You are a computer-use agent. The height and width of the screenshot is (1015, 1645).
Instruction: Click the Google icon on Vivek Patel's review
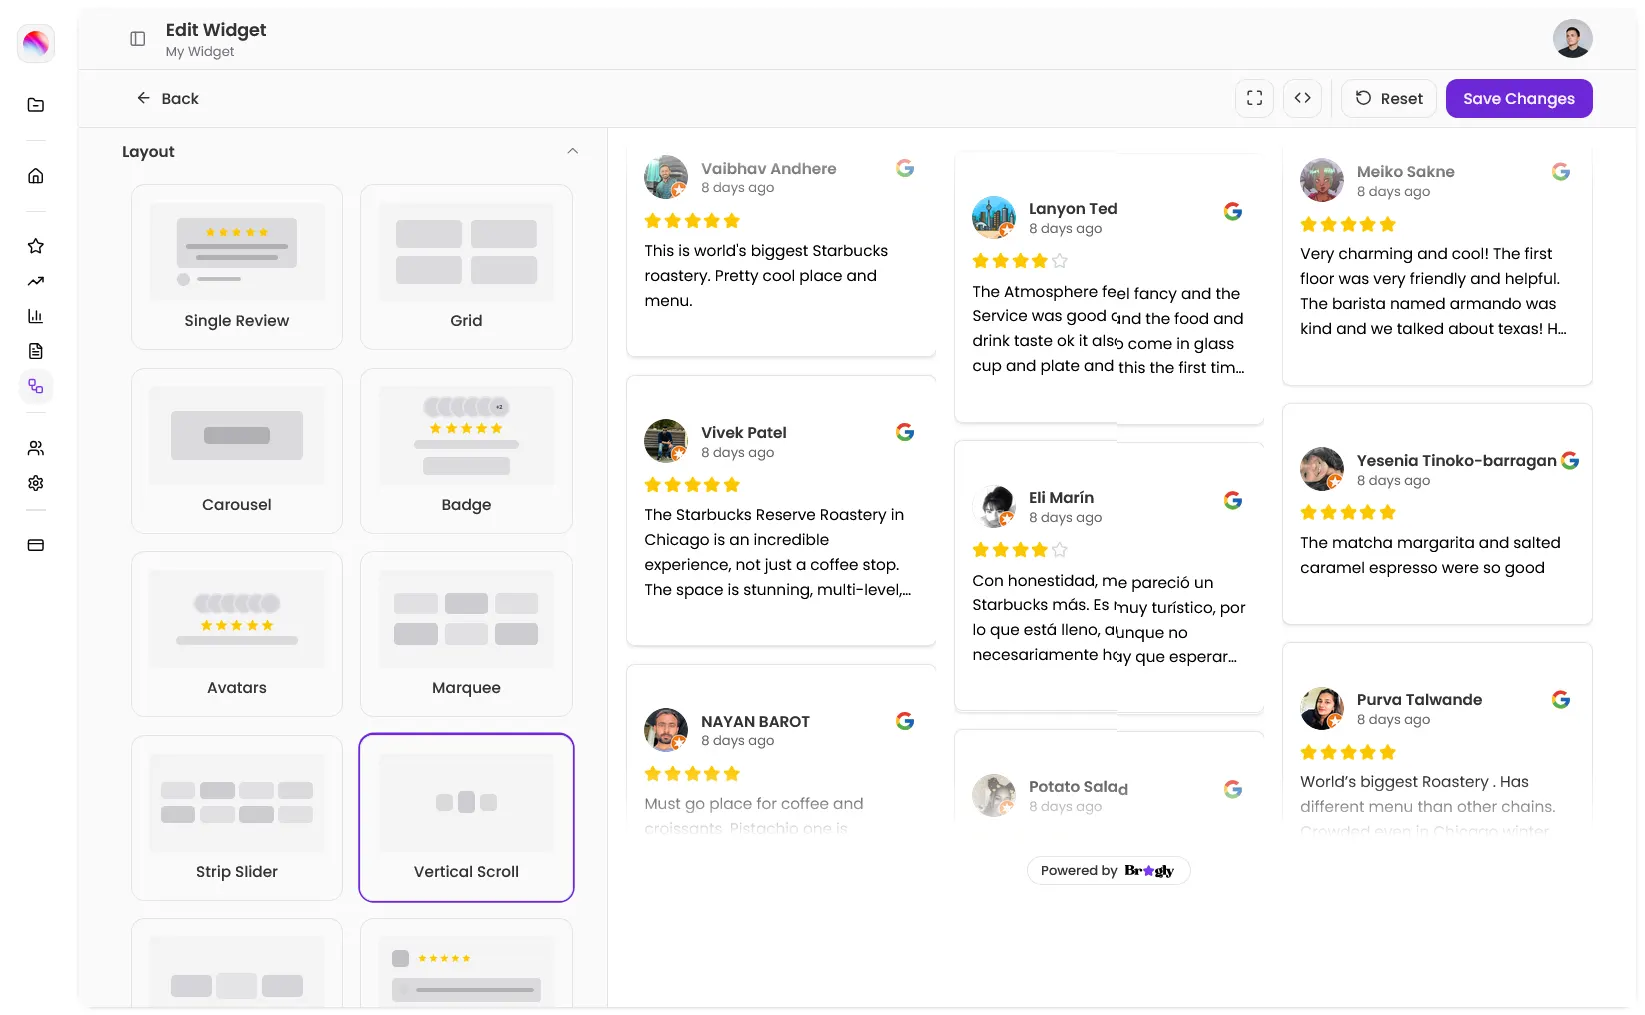point(905,432)
